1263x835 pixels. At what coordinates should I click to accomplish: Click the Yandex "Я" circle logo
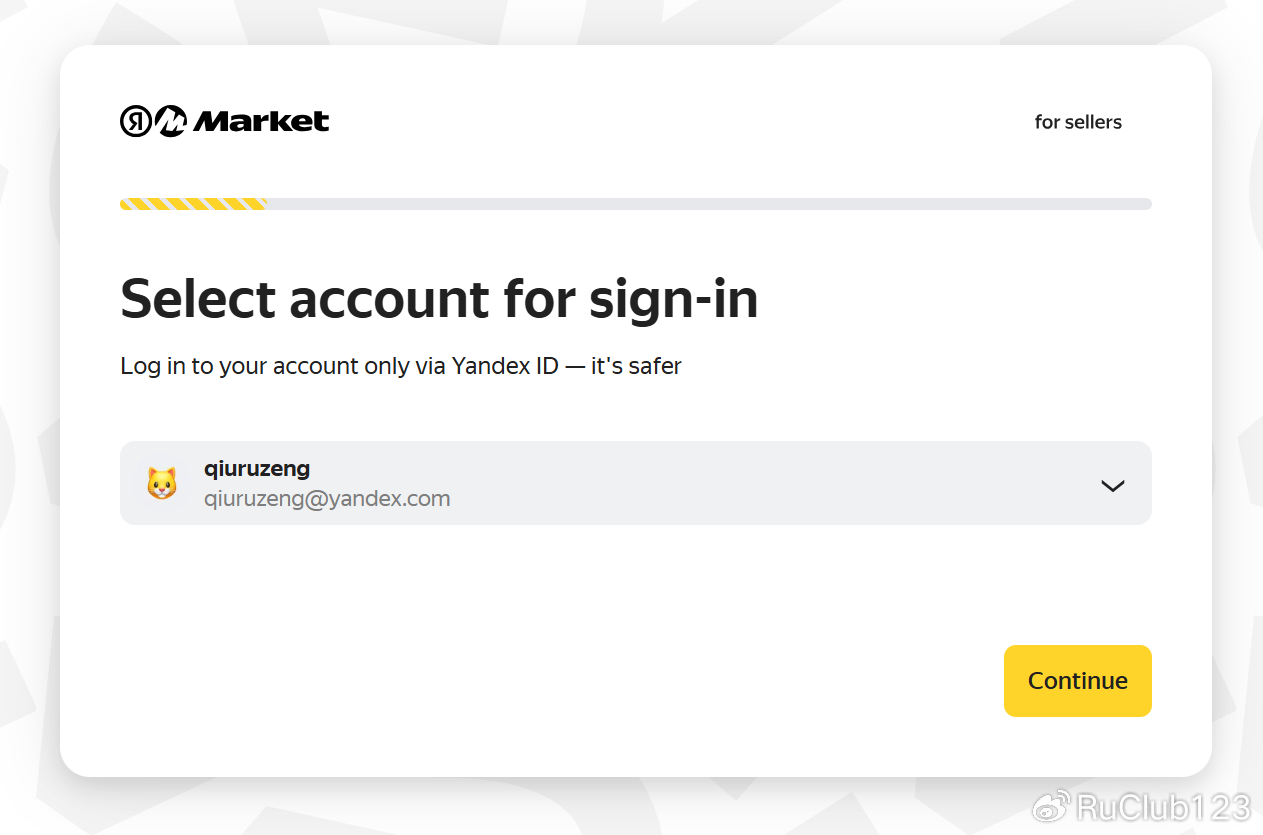136,122
